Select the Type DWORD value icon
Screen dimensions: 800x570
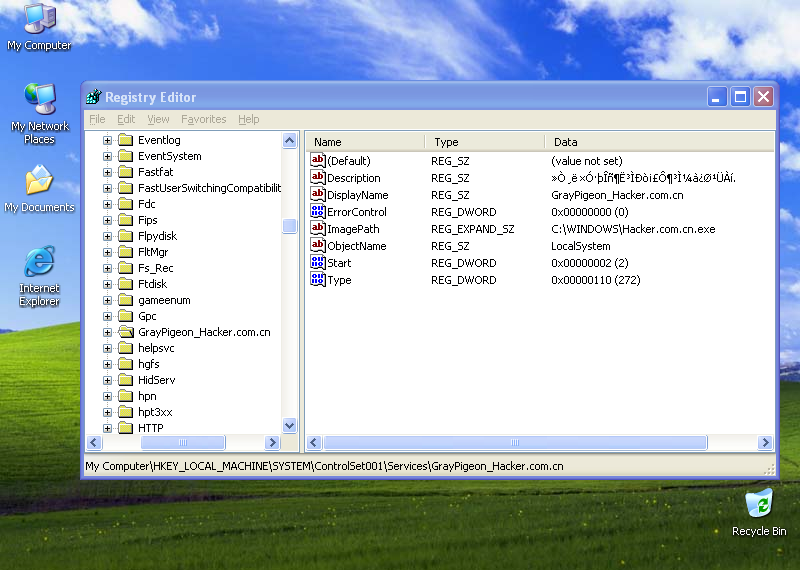click(x=317, y=280)
